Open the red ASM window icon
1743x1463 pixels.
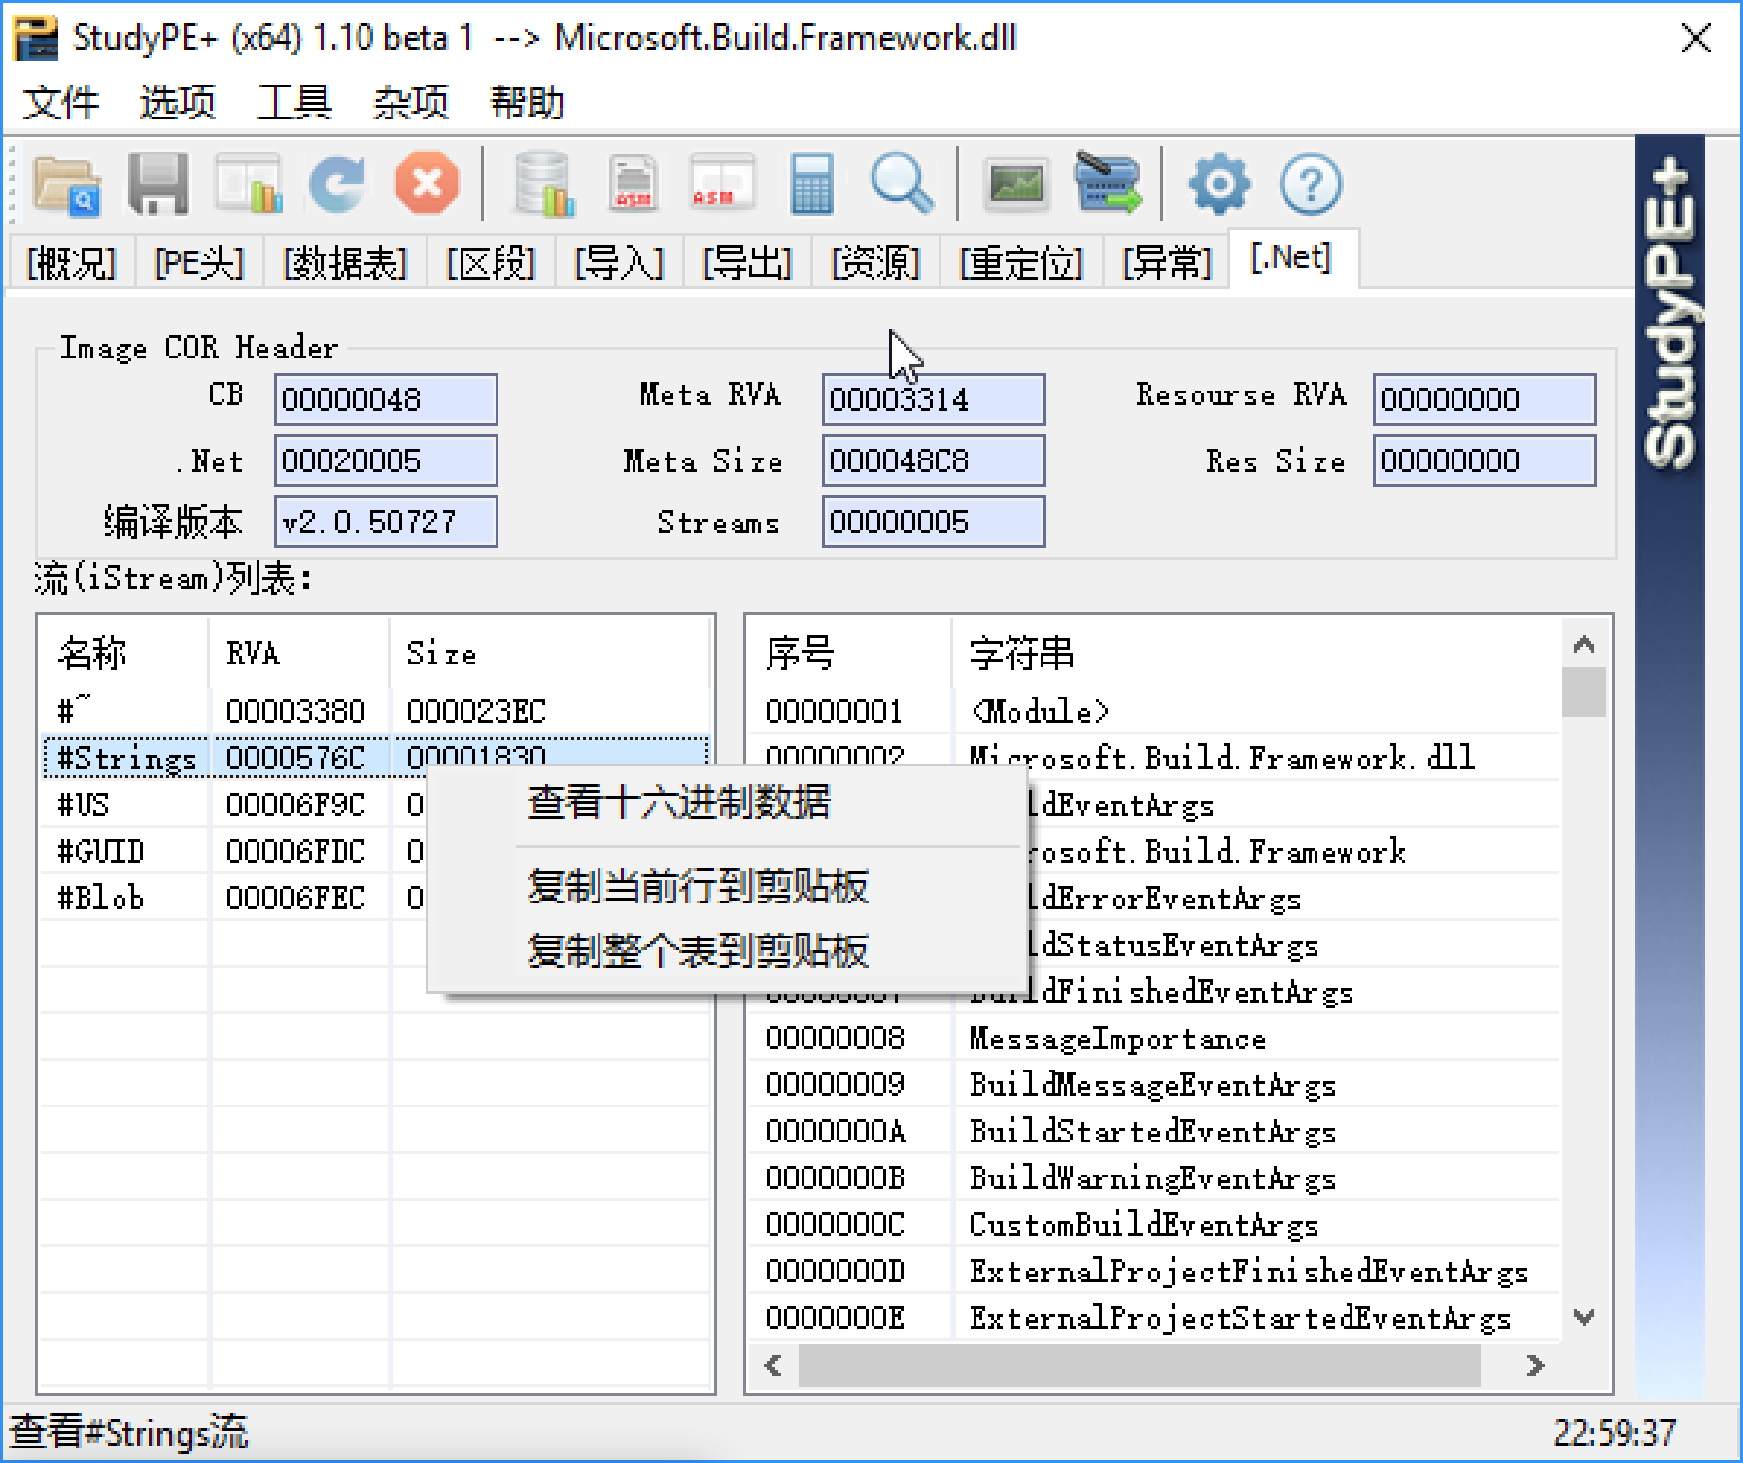tap(722, 185)
